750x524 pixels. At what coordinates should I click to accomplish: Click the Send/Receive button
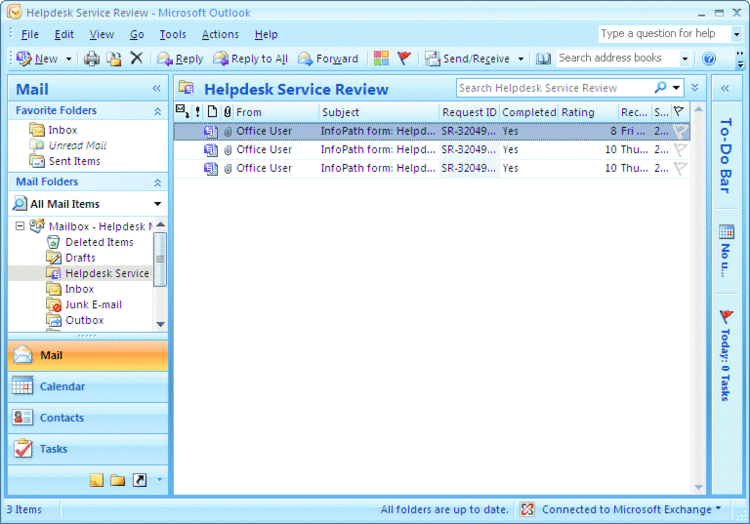point(467,59)
